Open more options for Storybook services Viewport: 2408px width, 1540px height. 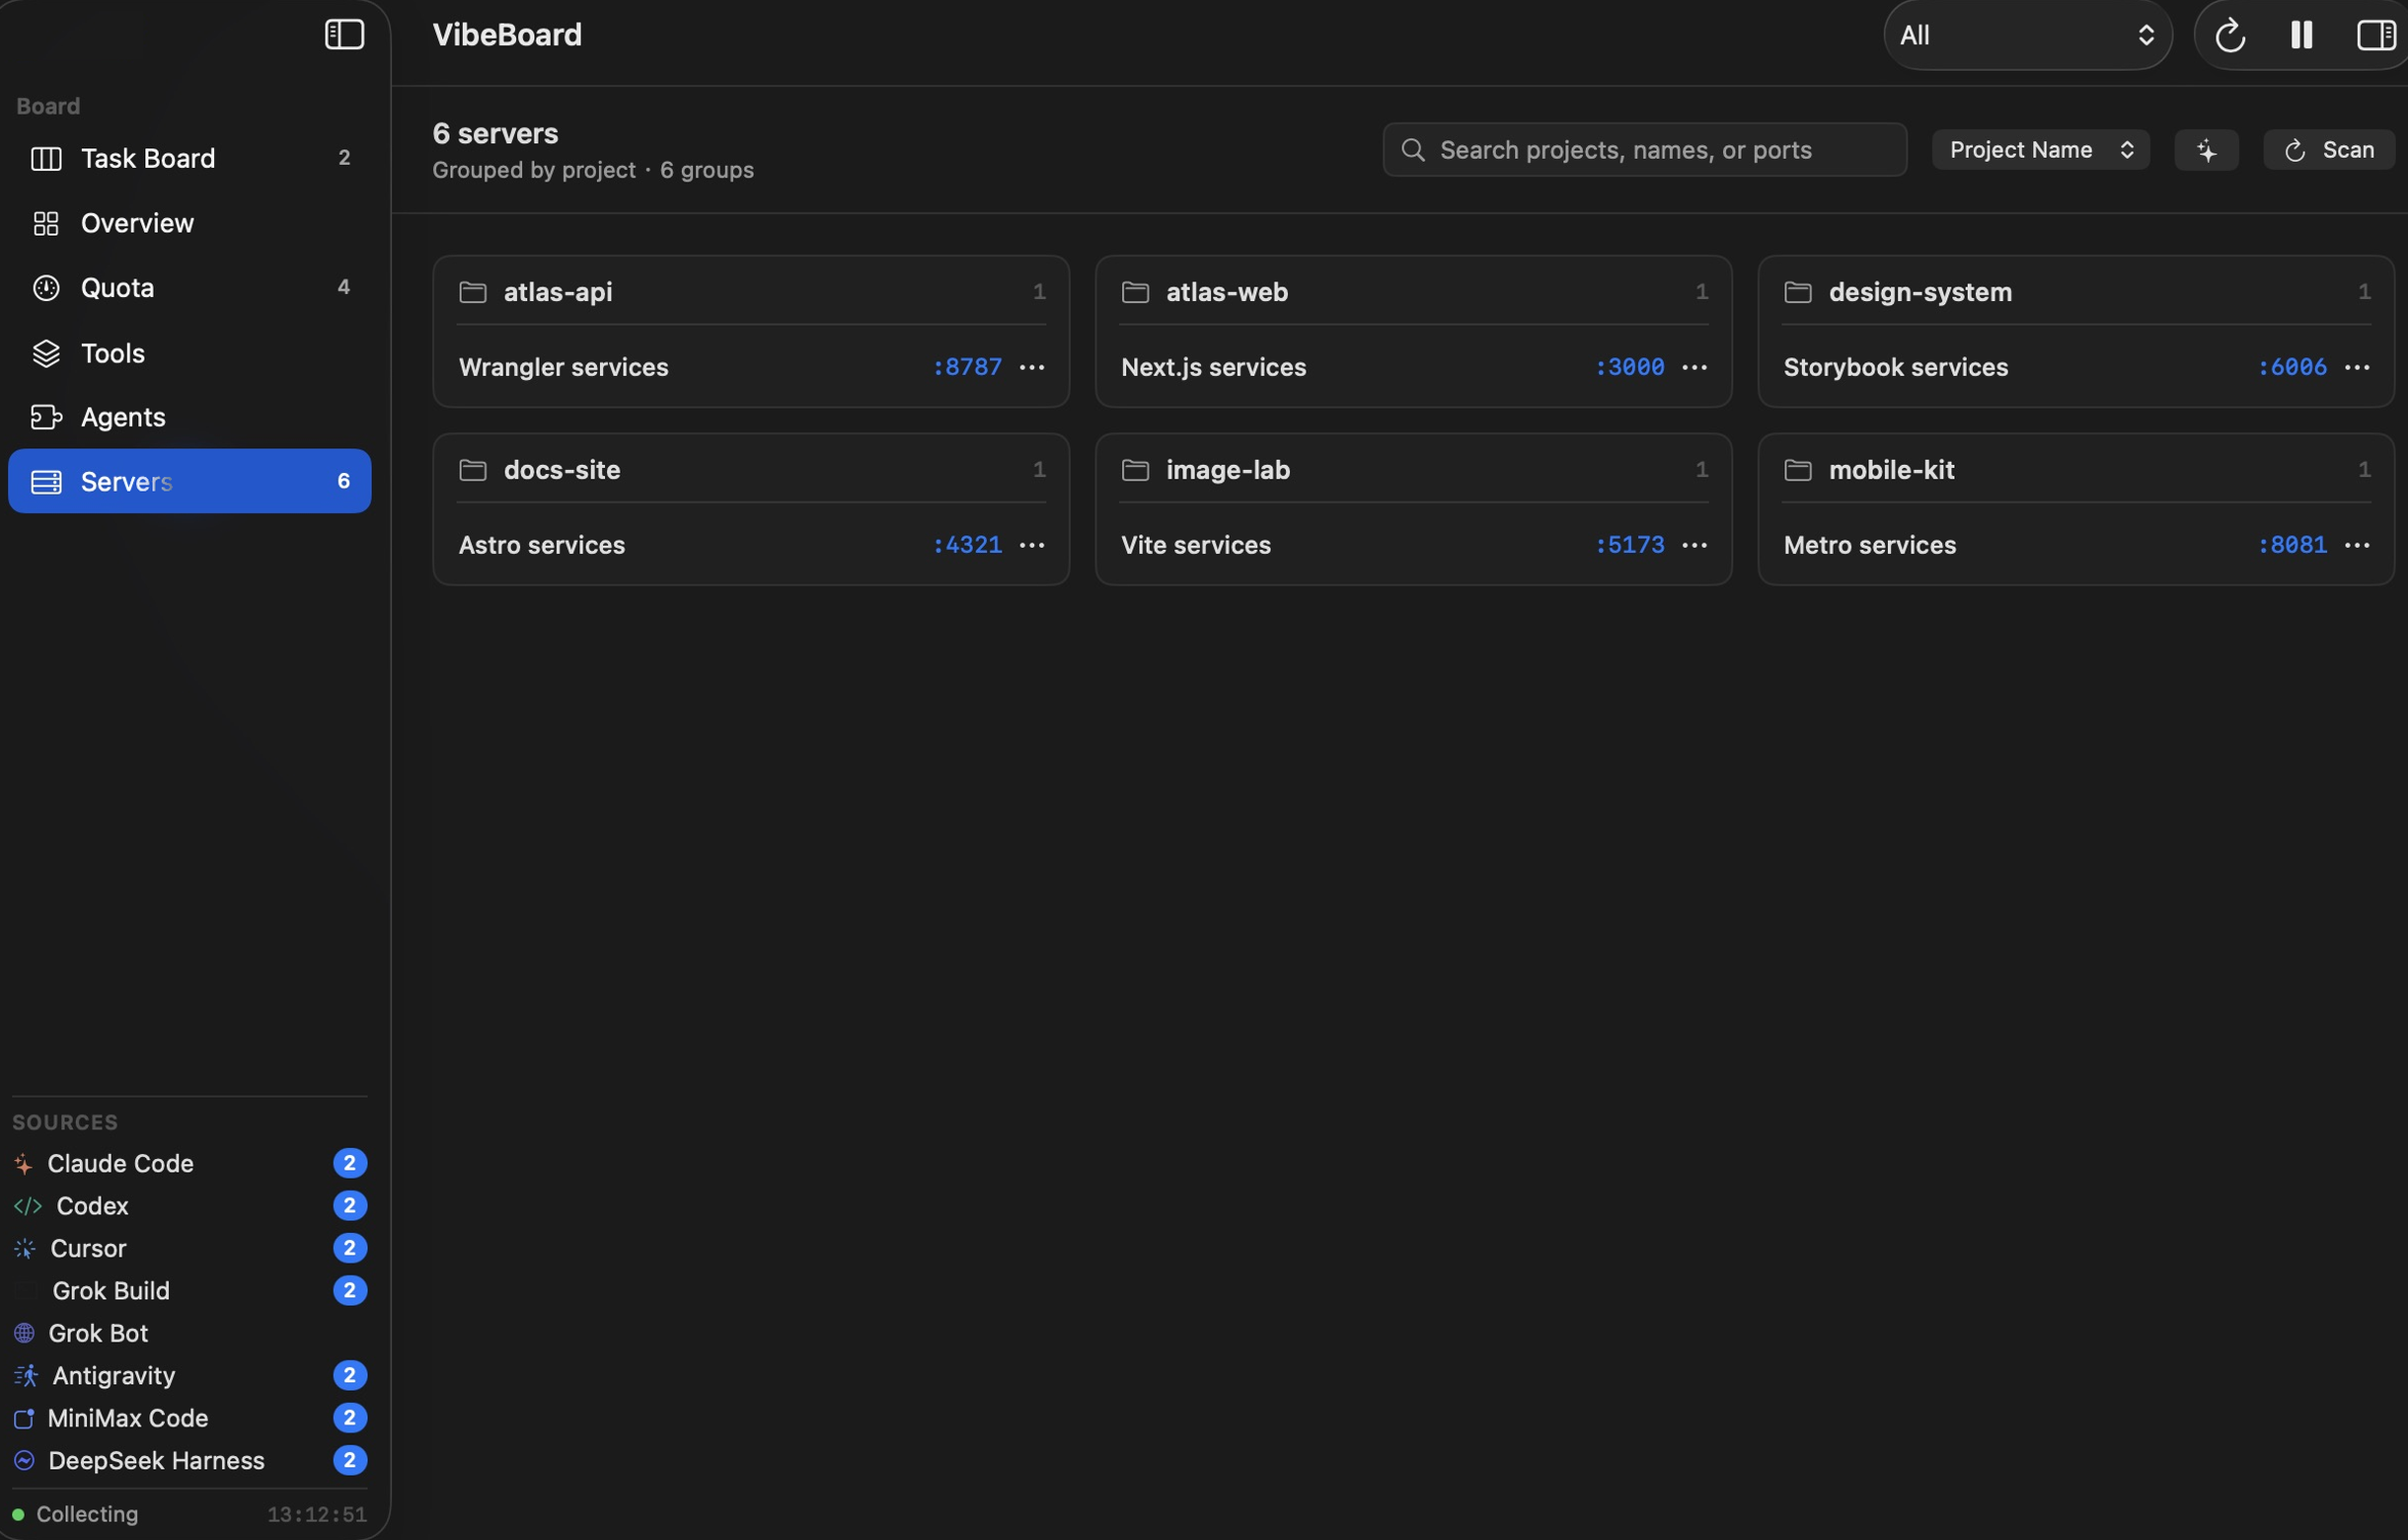pos(2357,367)
